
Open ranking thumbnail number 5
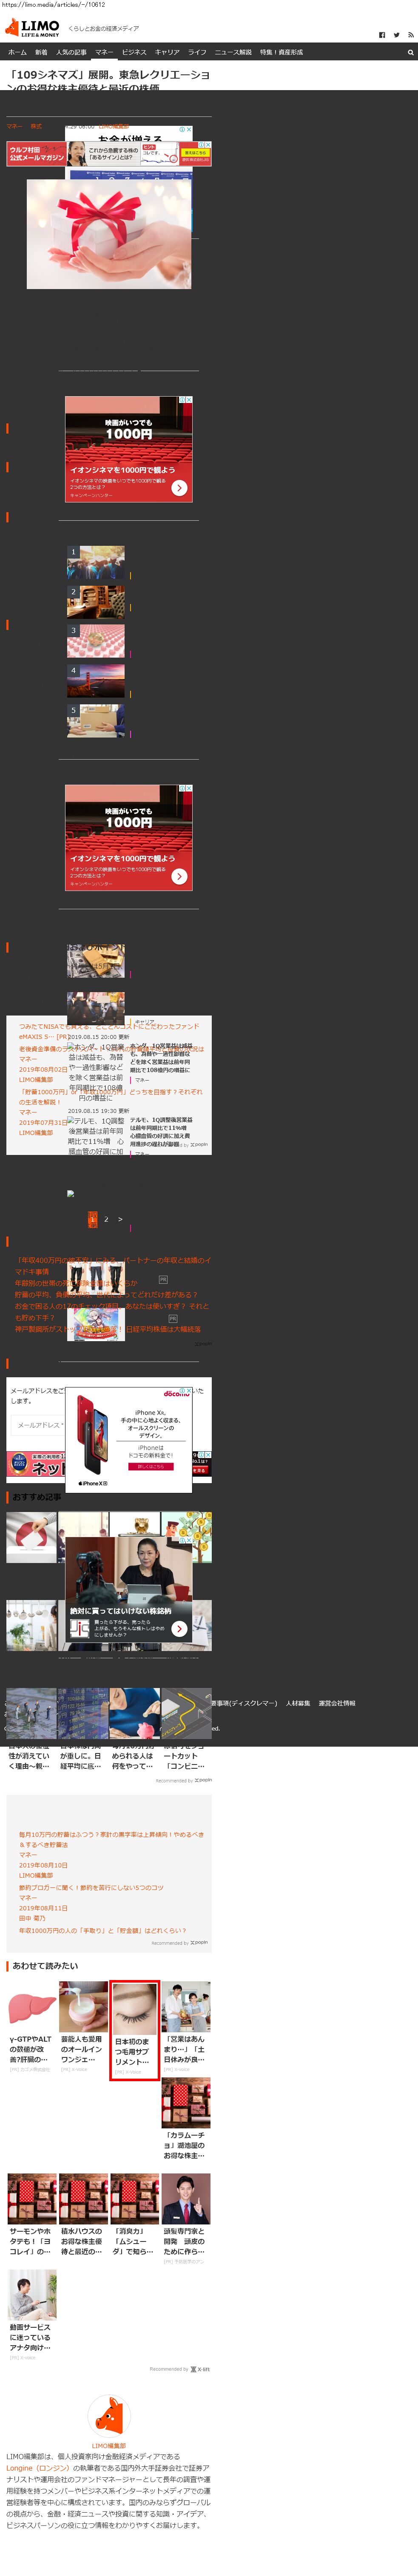tap(96, 722)
